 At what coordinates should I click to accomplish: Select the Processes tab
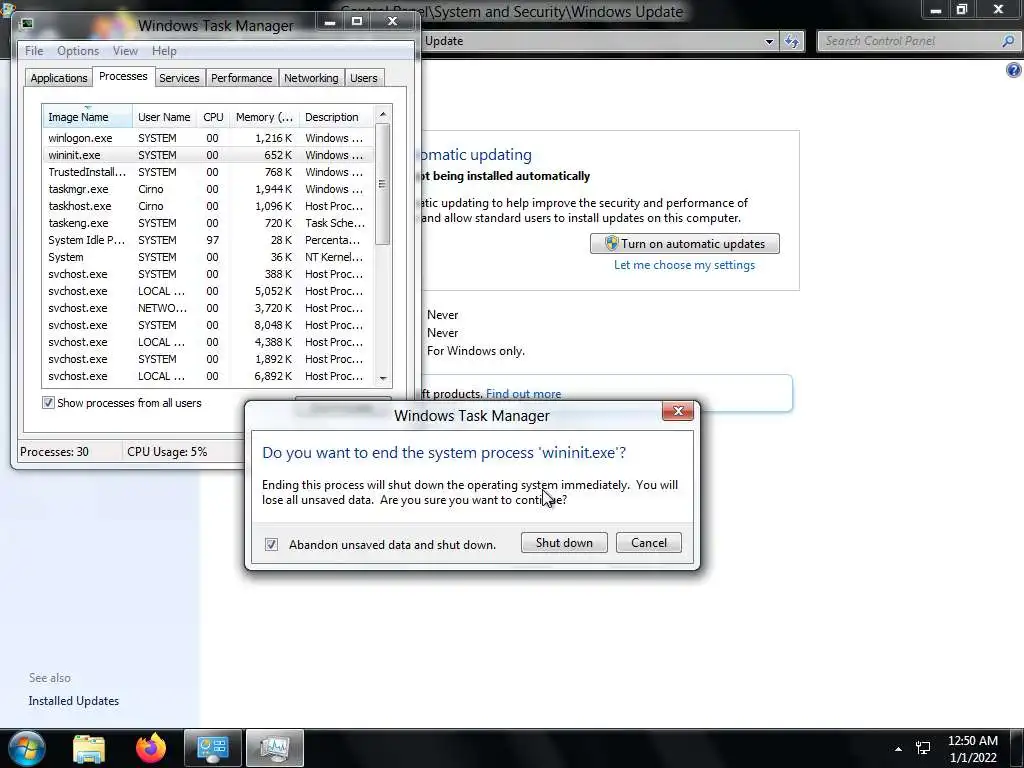123,76
